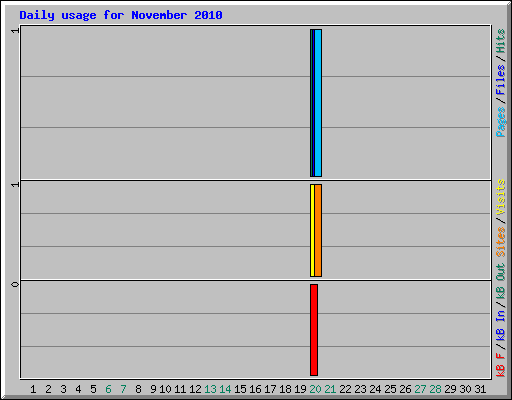The height and width of the screenshot is (400, 512).
Task: Click day 12 on the x-axis
Action: (x=195, y=389)
